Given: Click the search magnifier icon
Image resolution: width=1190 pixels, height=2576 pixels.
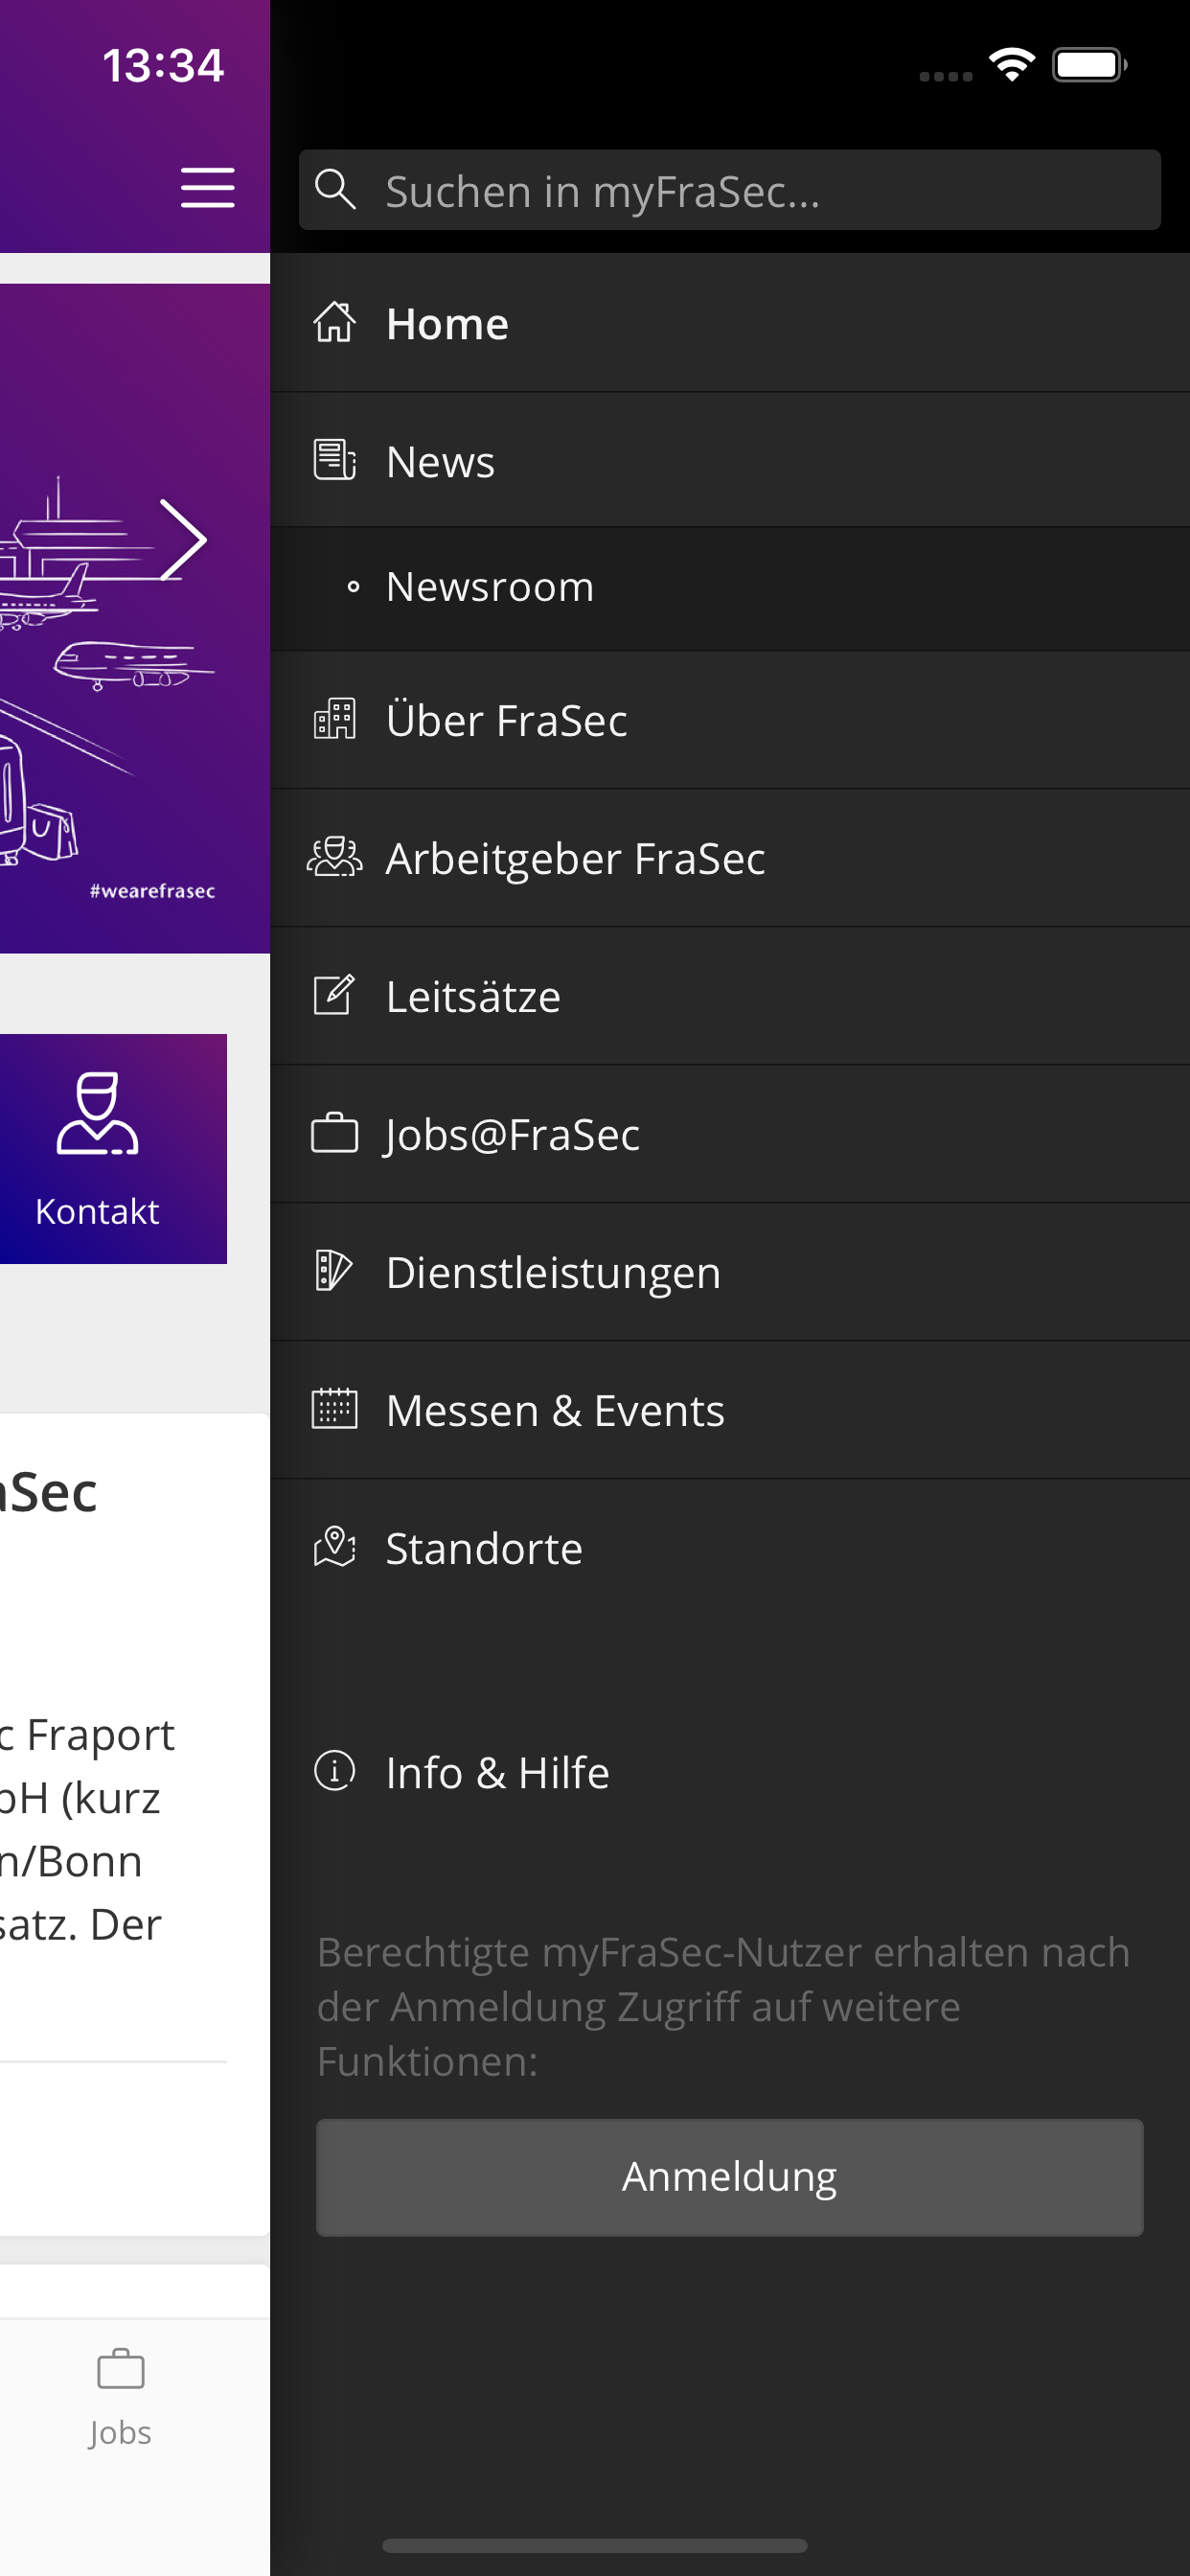Looking at the screenshot, I should click(335, 189).
